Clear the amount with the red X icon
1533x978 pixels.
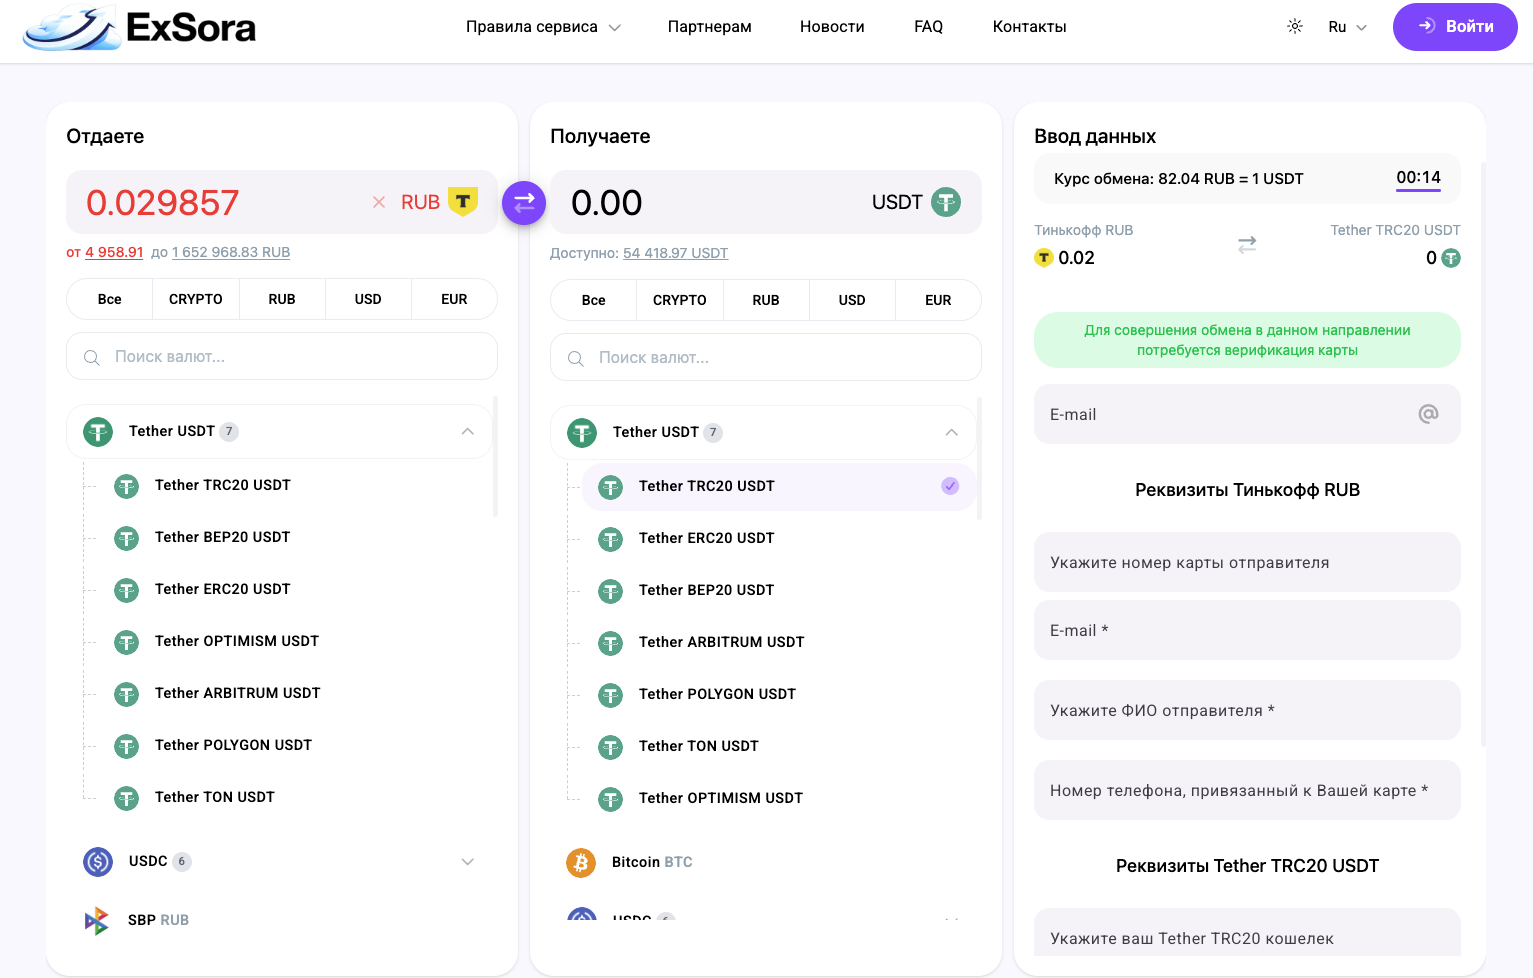[379, 202]
